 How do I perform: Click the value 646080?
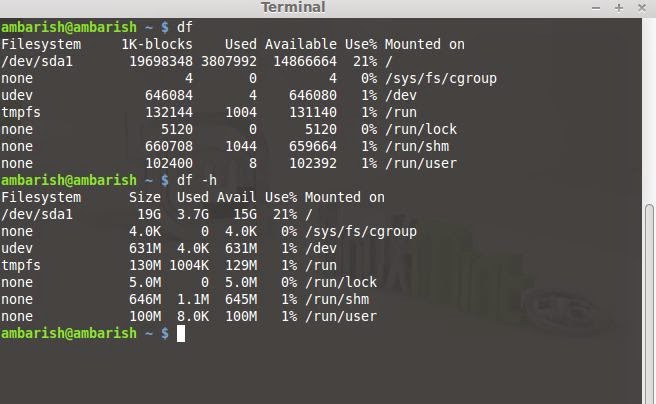[x=313, y=95]
